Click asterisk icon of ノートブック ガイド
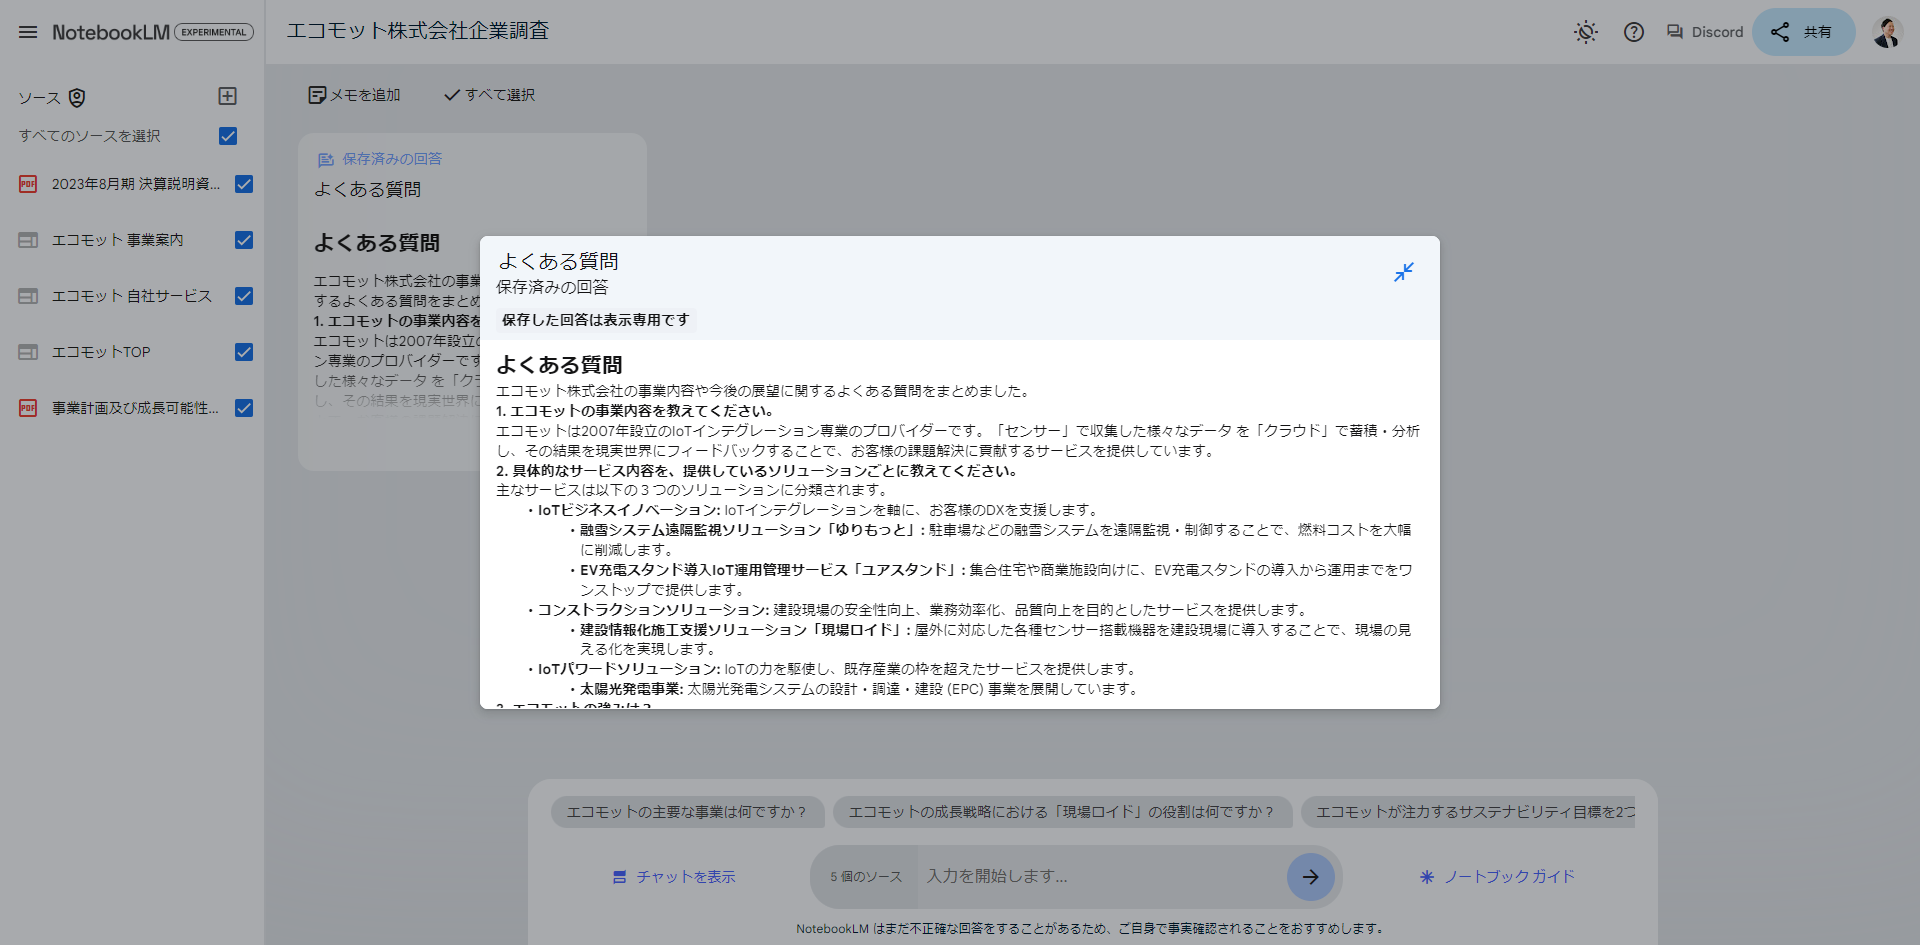This screenshot has height=945, width=1920. pyautogui.click(x=1427, y=877)
